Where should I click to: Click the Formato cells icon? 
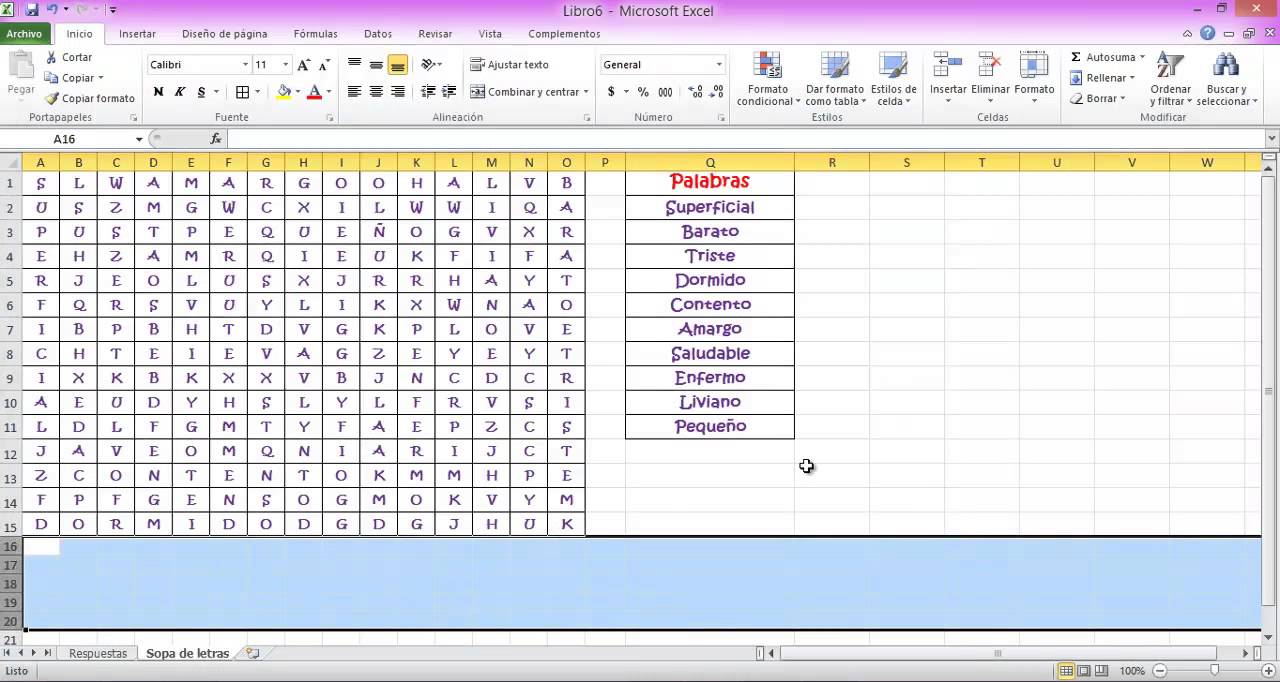click(x=1034, y=66)
